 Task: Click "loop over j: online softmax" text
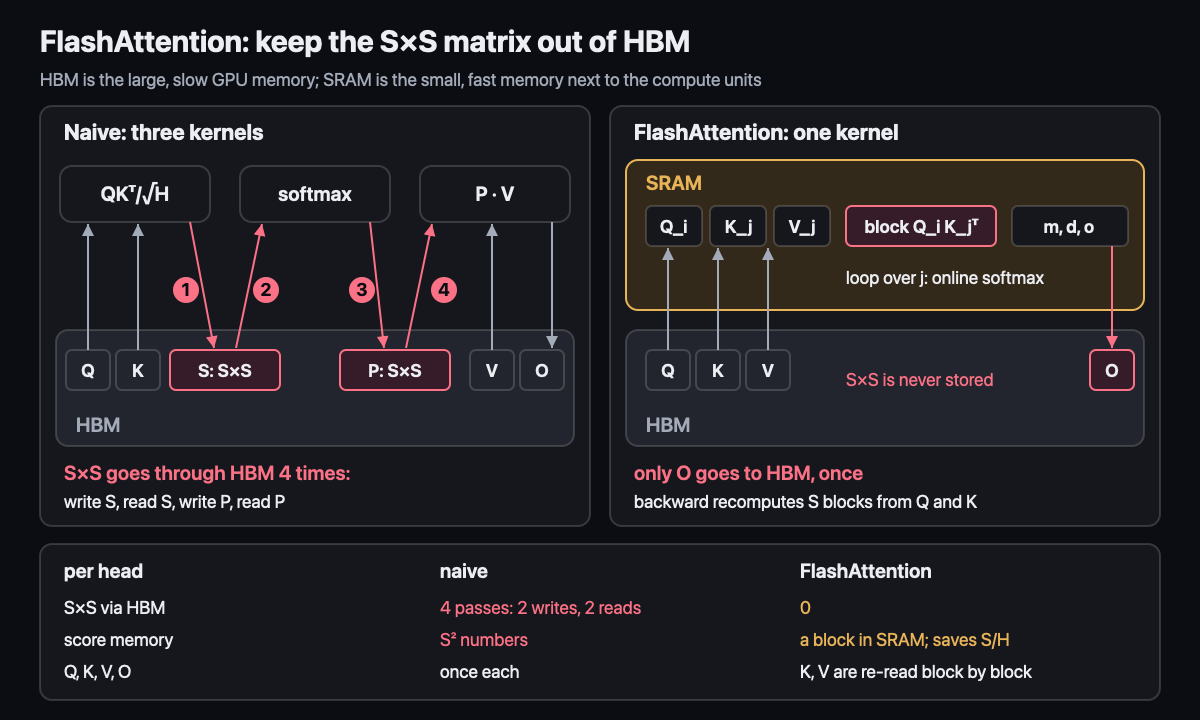click(945, 278)
